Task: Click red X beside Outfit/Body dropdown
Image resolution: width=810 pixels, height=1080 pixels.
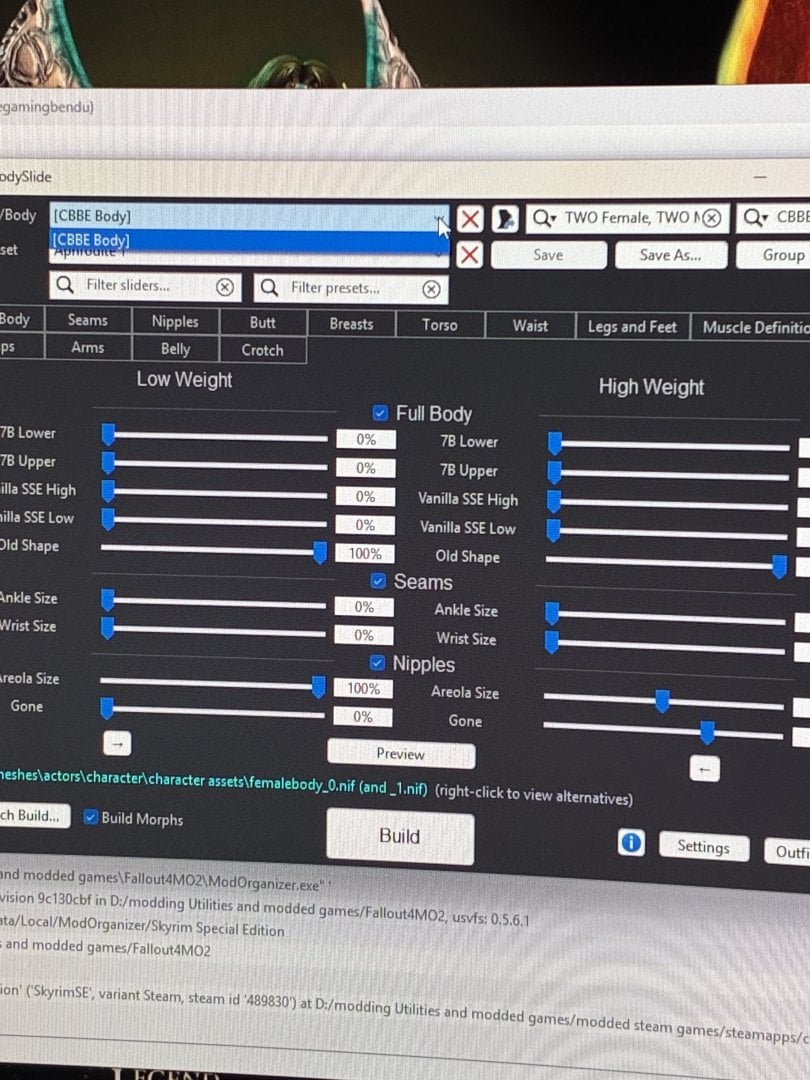Action: [470, 220]
